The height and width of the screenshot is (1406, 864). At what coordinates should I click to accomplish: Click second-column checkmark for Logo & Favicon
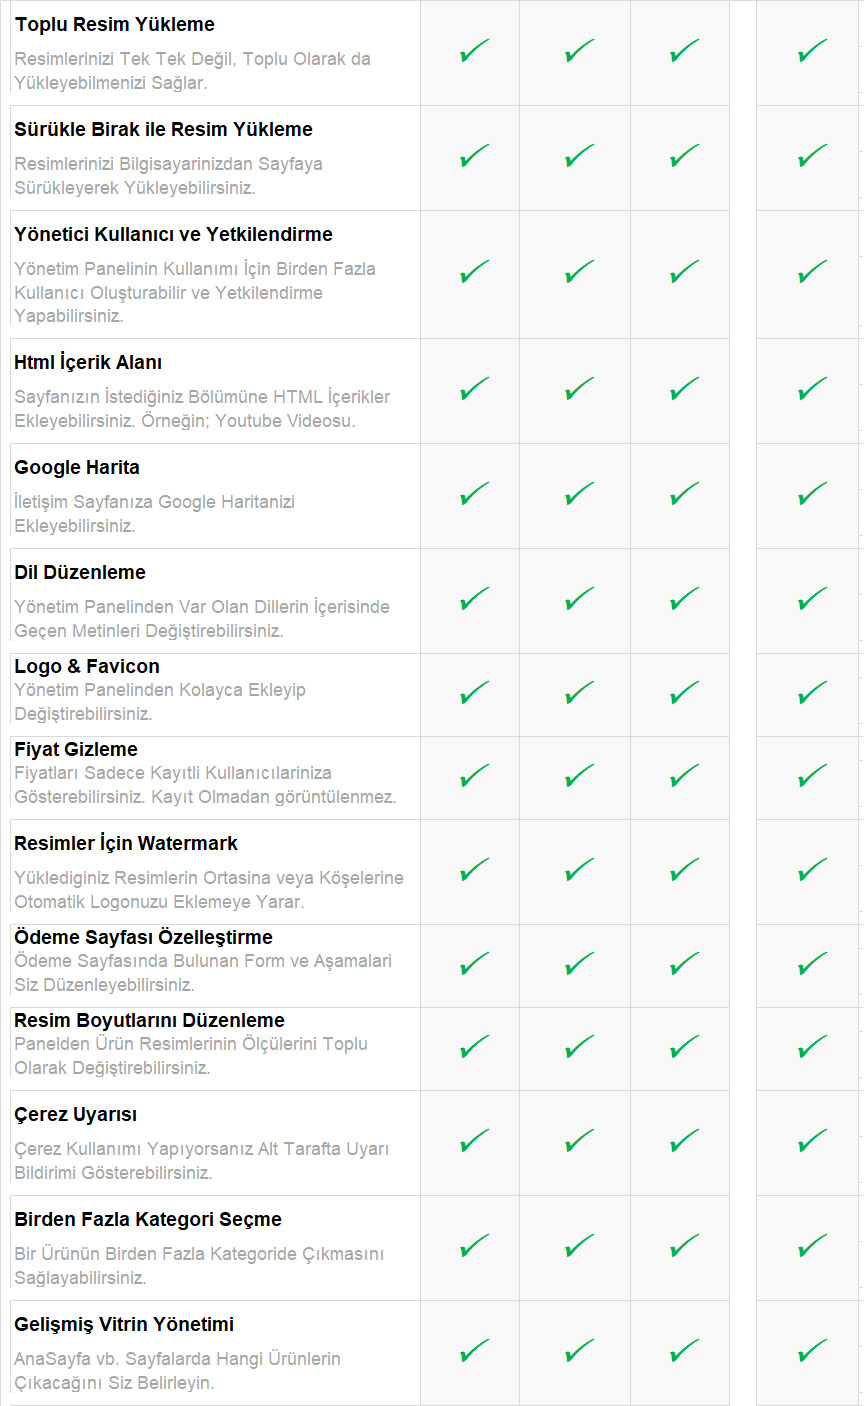coord(579,693)
